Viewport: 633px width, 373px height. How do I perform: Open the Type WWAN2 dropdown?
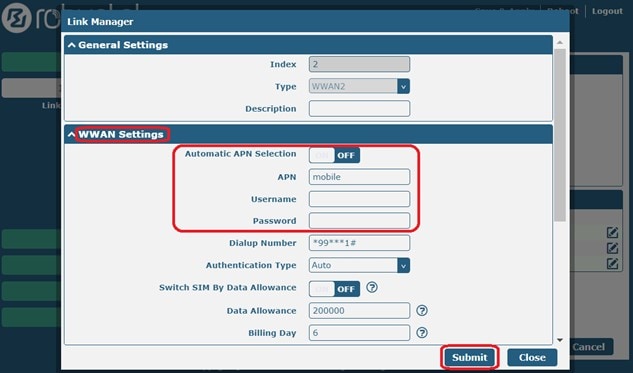(x=359, y=86)
